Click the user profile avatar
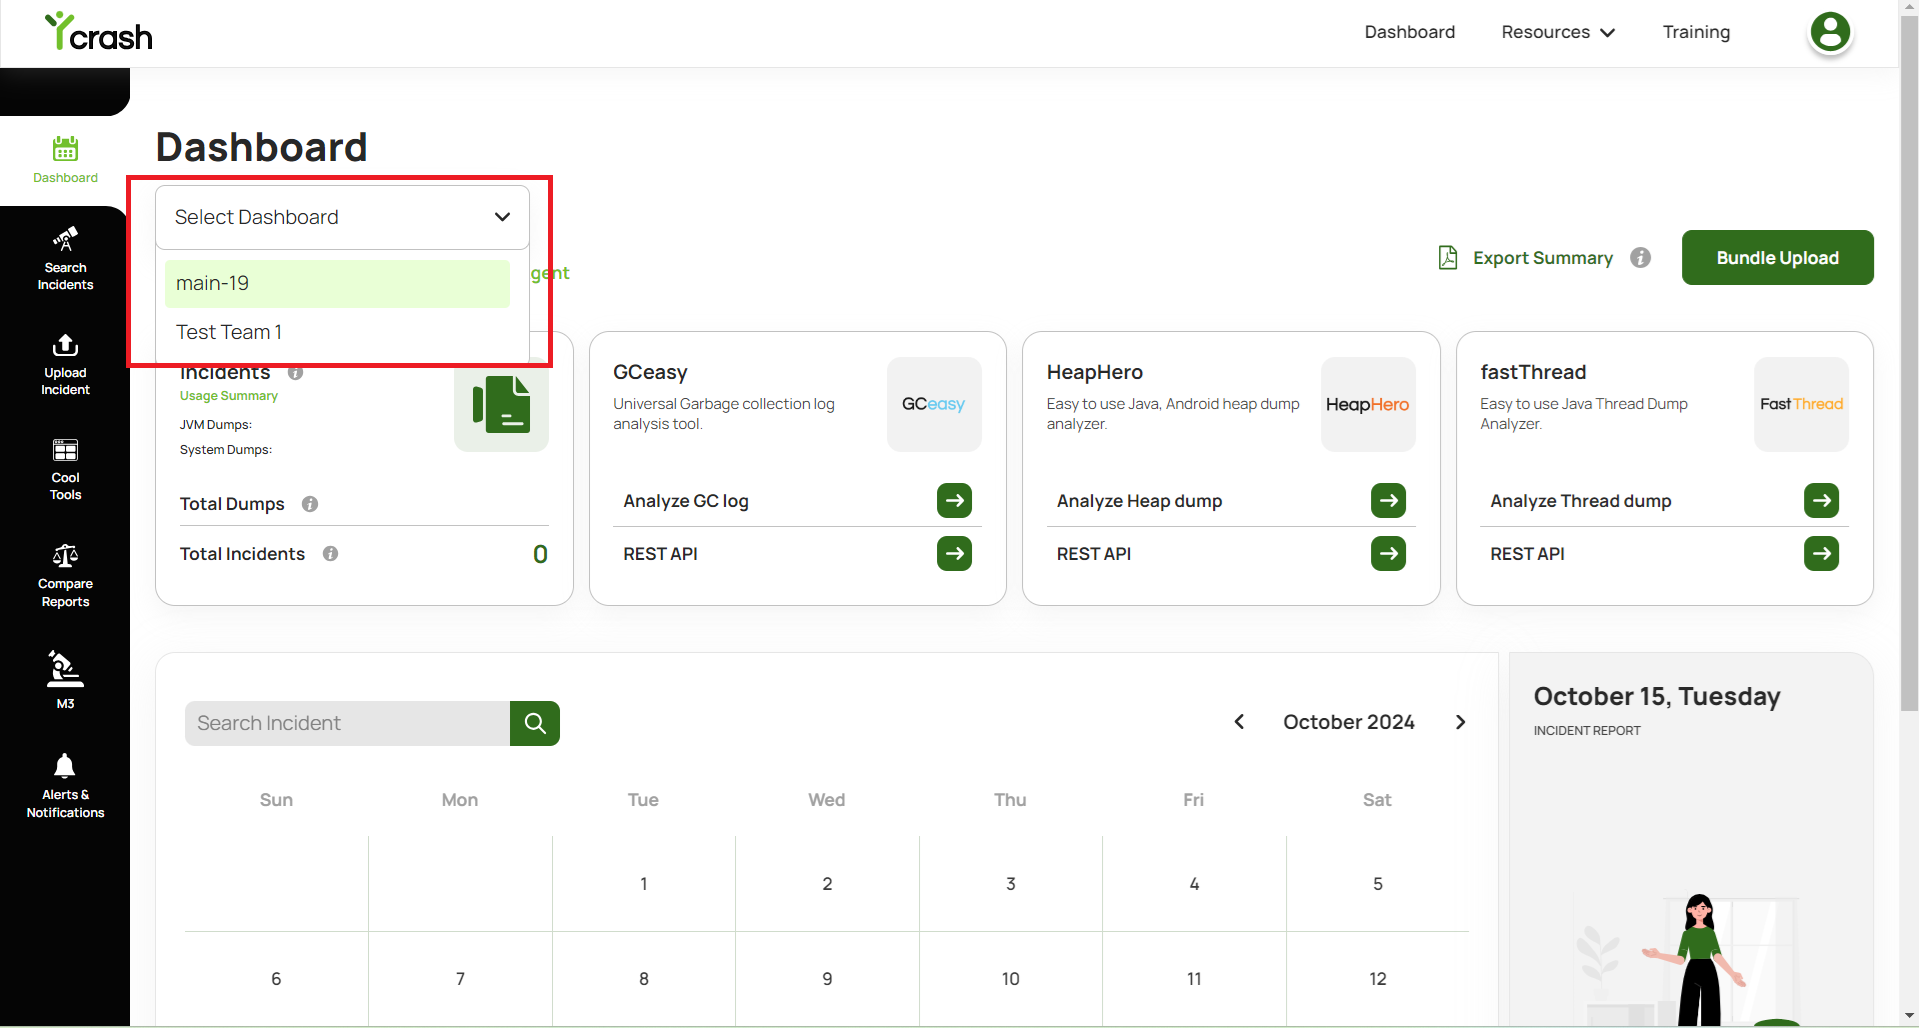 (x=1830, y=32)
